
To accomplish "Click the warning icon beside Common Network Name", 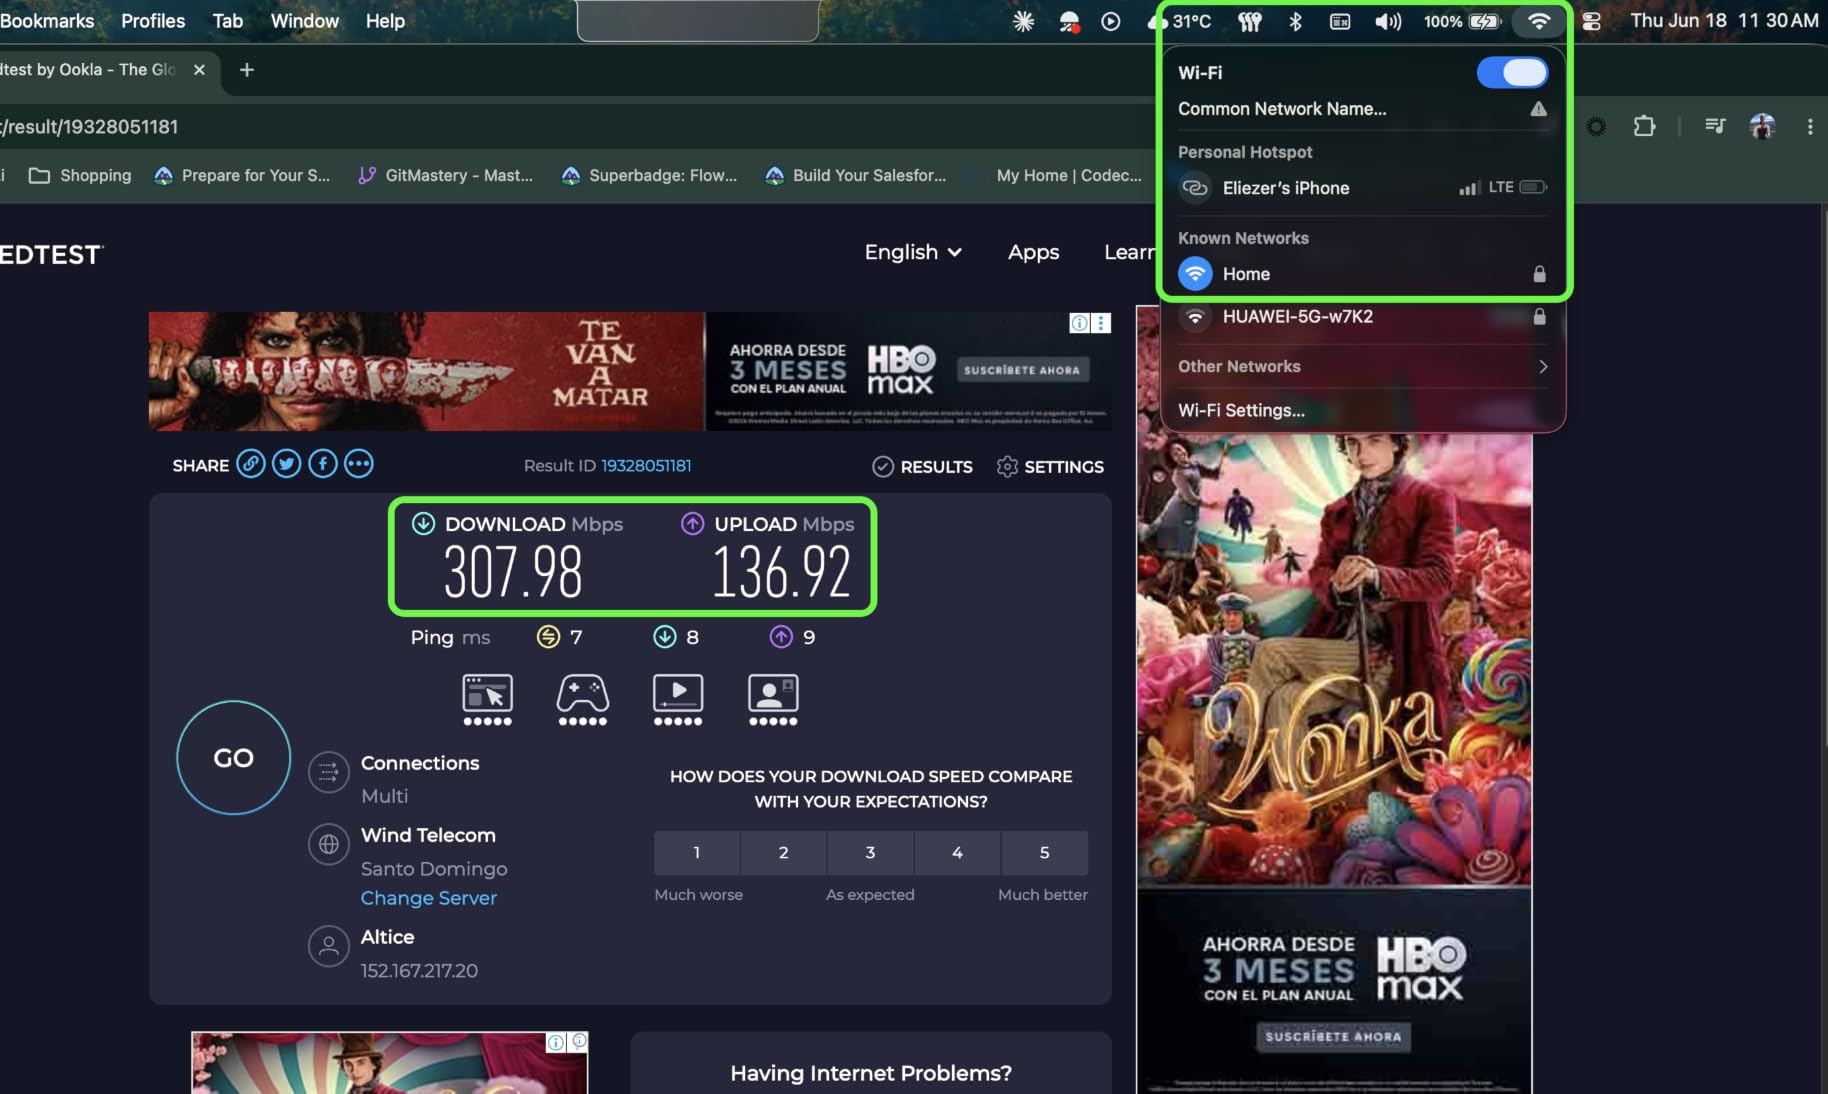I will (x=1539, y=109).
